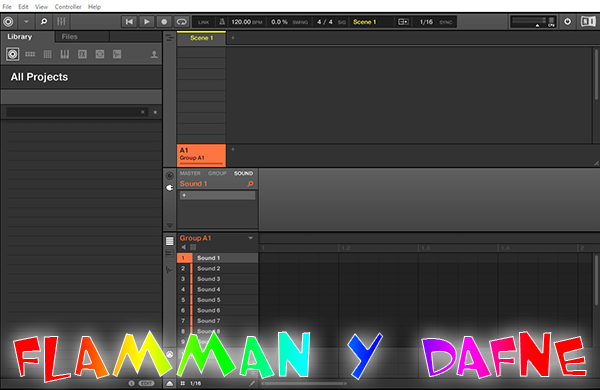
Task: Switch to the GROUP tab
Action: [217, 173]
